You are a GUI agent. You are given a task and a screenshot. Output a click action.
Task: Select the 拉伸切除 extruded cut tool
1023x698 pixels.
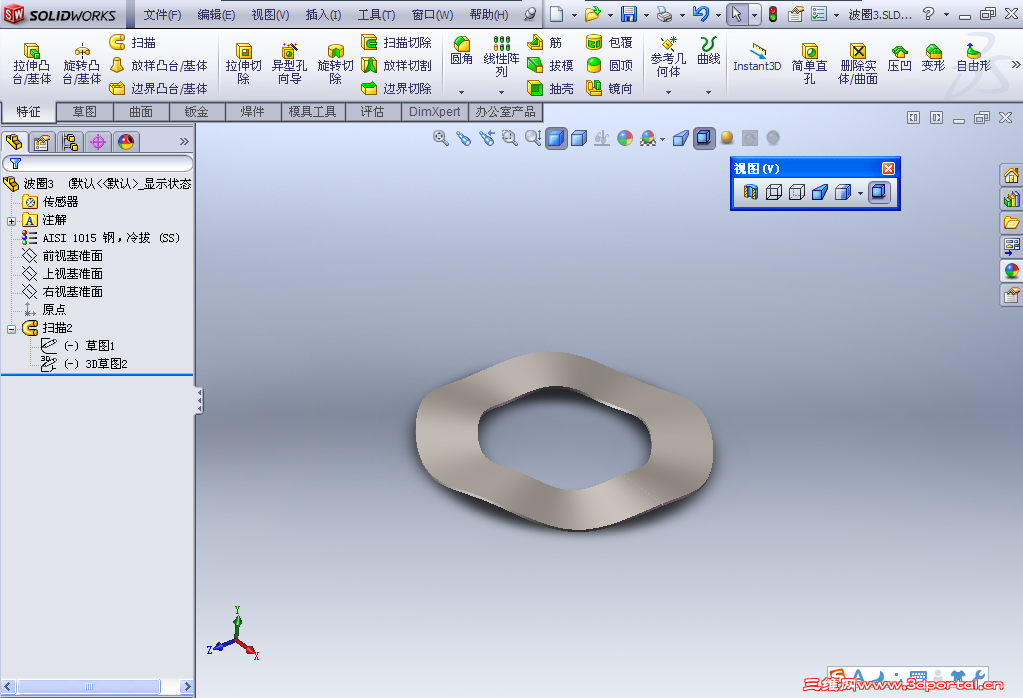[x=243, y=63]
